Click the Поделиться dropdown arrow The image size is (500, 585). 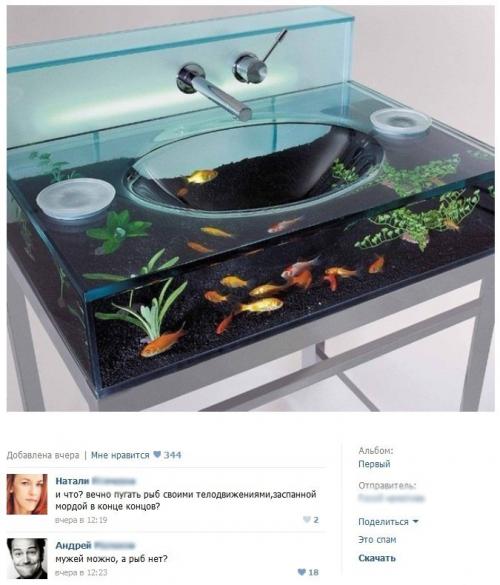tap(415, 521)
